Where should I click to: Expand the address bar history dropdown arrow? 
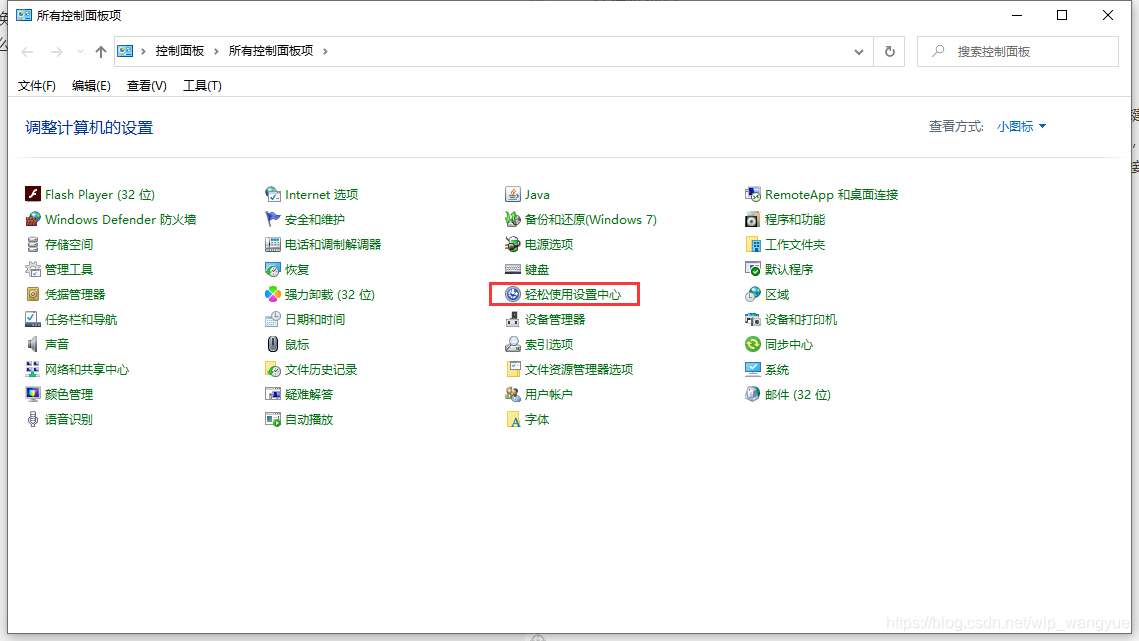(x=859, y=52)
